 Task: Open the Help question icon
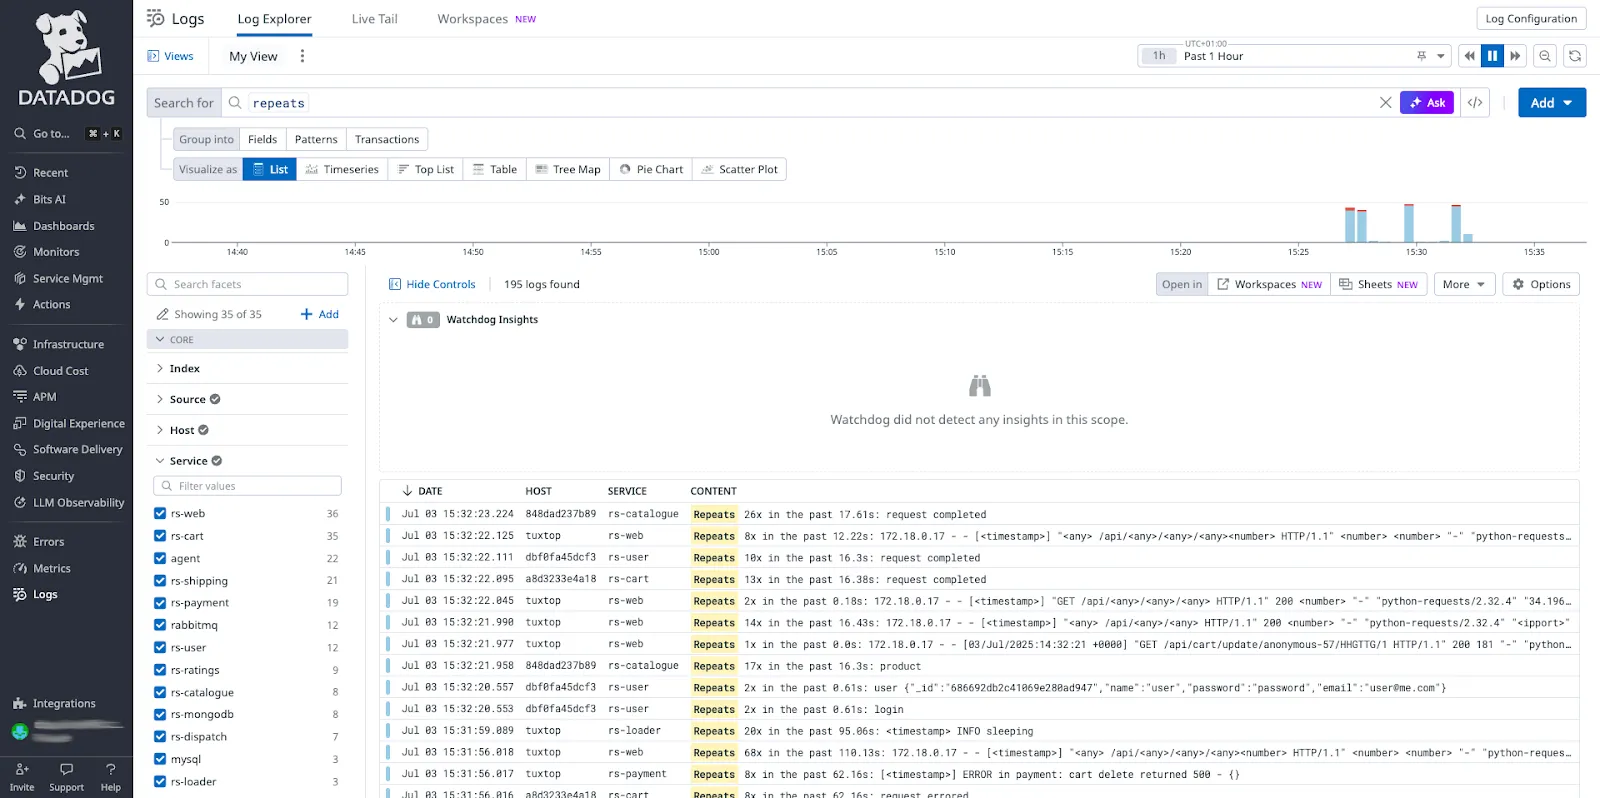111,769
